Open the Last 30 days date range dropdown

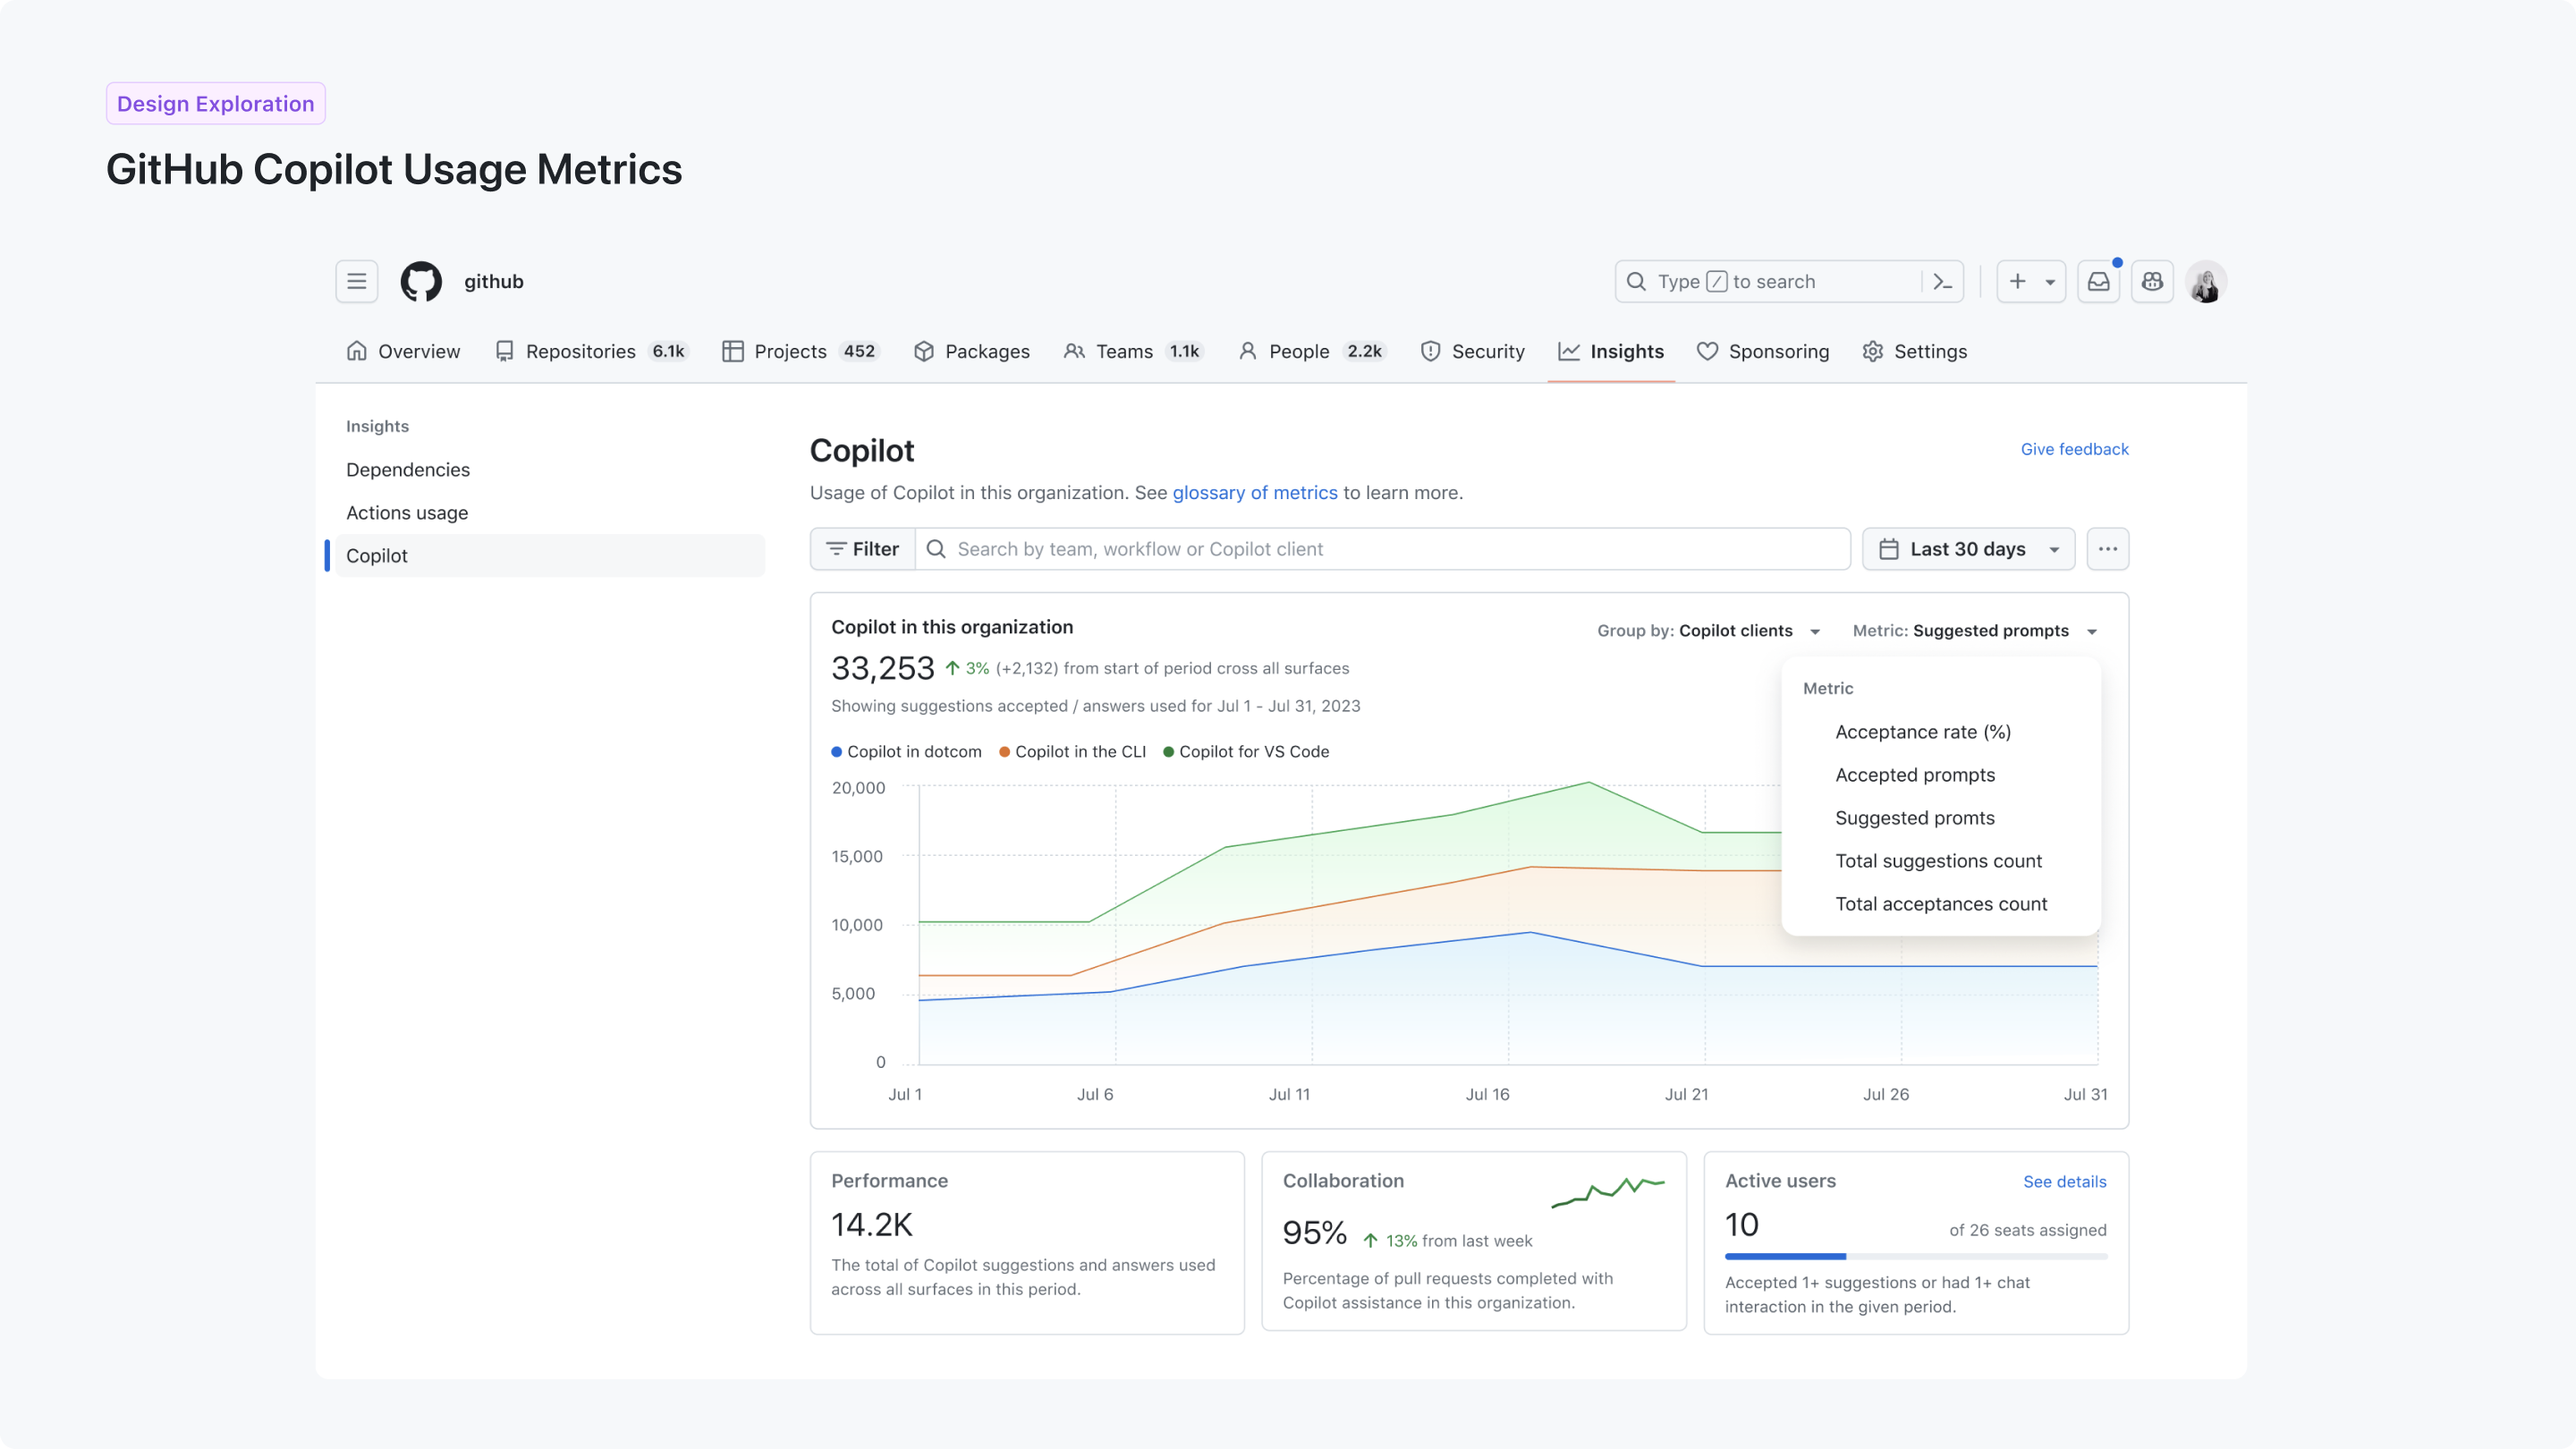[1967, 548]
